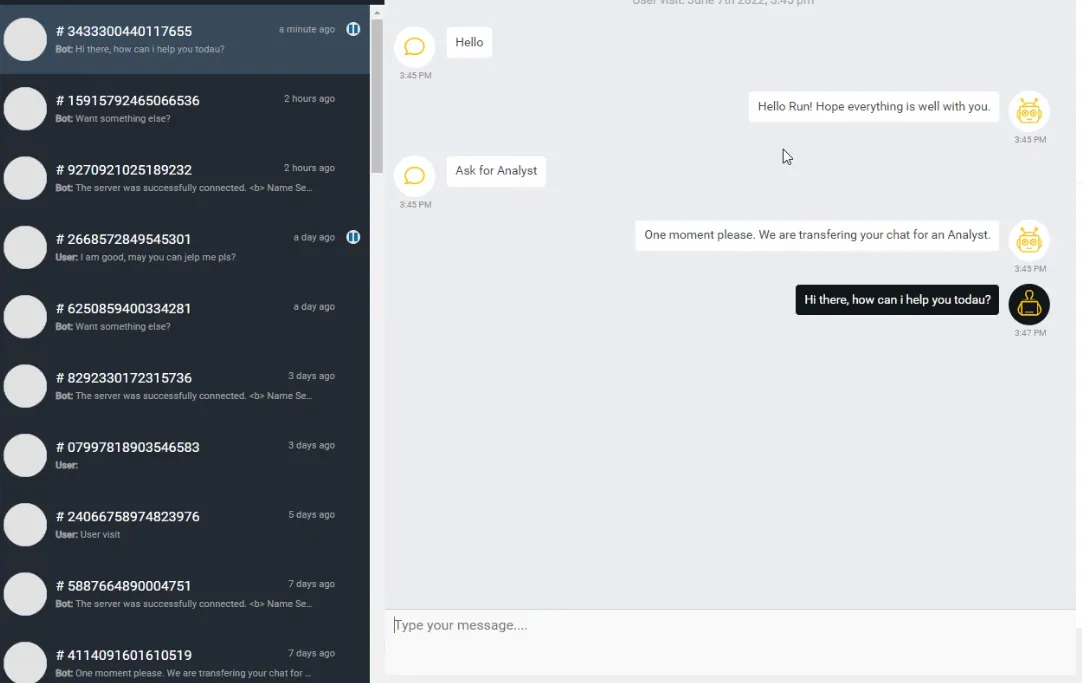Click the user chat-bubble avatar next to Hello

click(x=414, y=47)
